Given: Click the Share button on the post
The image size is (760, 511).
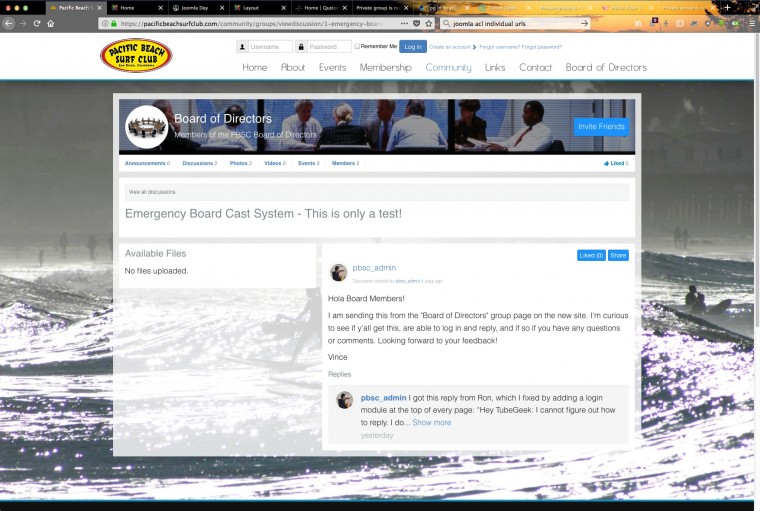Looking at the screenshot, I should coord(618,256).
